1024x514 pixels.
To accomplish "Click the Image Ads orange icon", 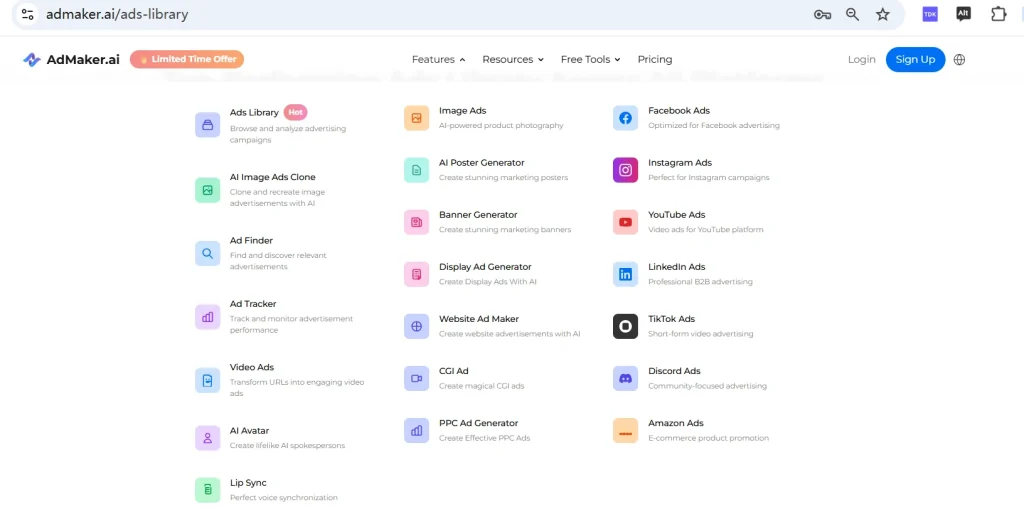I will (x=417, y=118).
